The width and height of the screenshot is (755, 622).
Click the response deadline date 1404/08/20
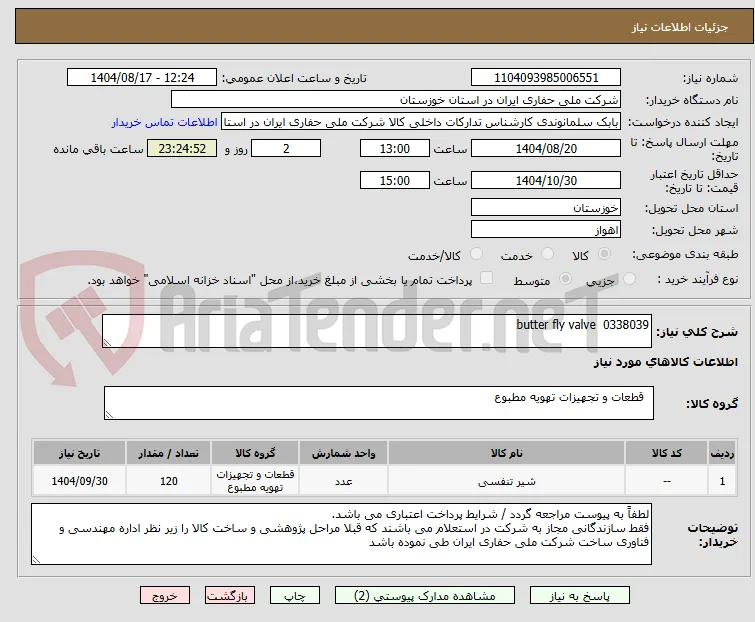point(546,148)
